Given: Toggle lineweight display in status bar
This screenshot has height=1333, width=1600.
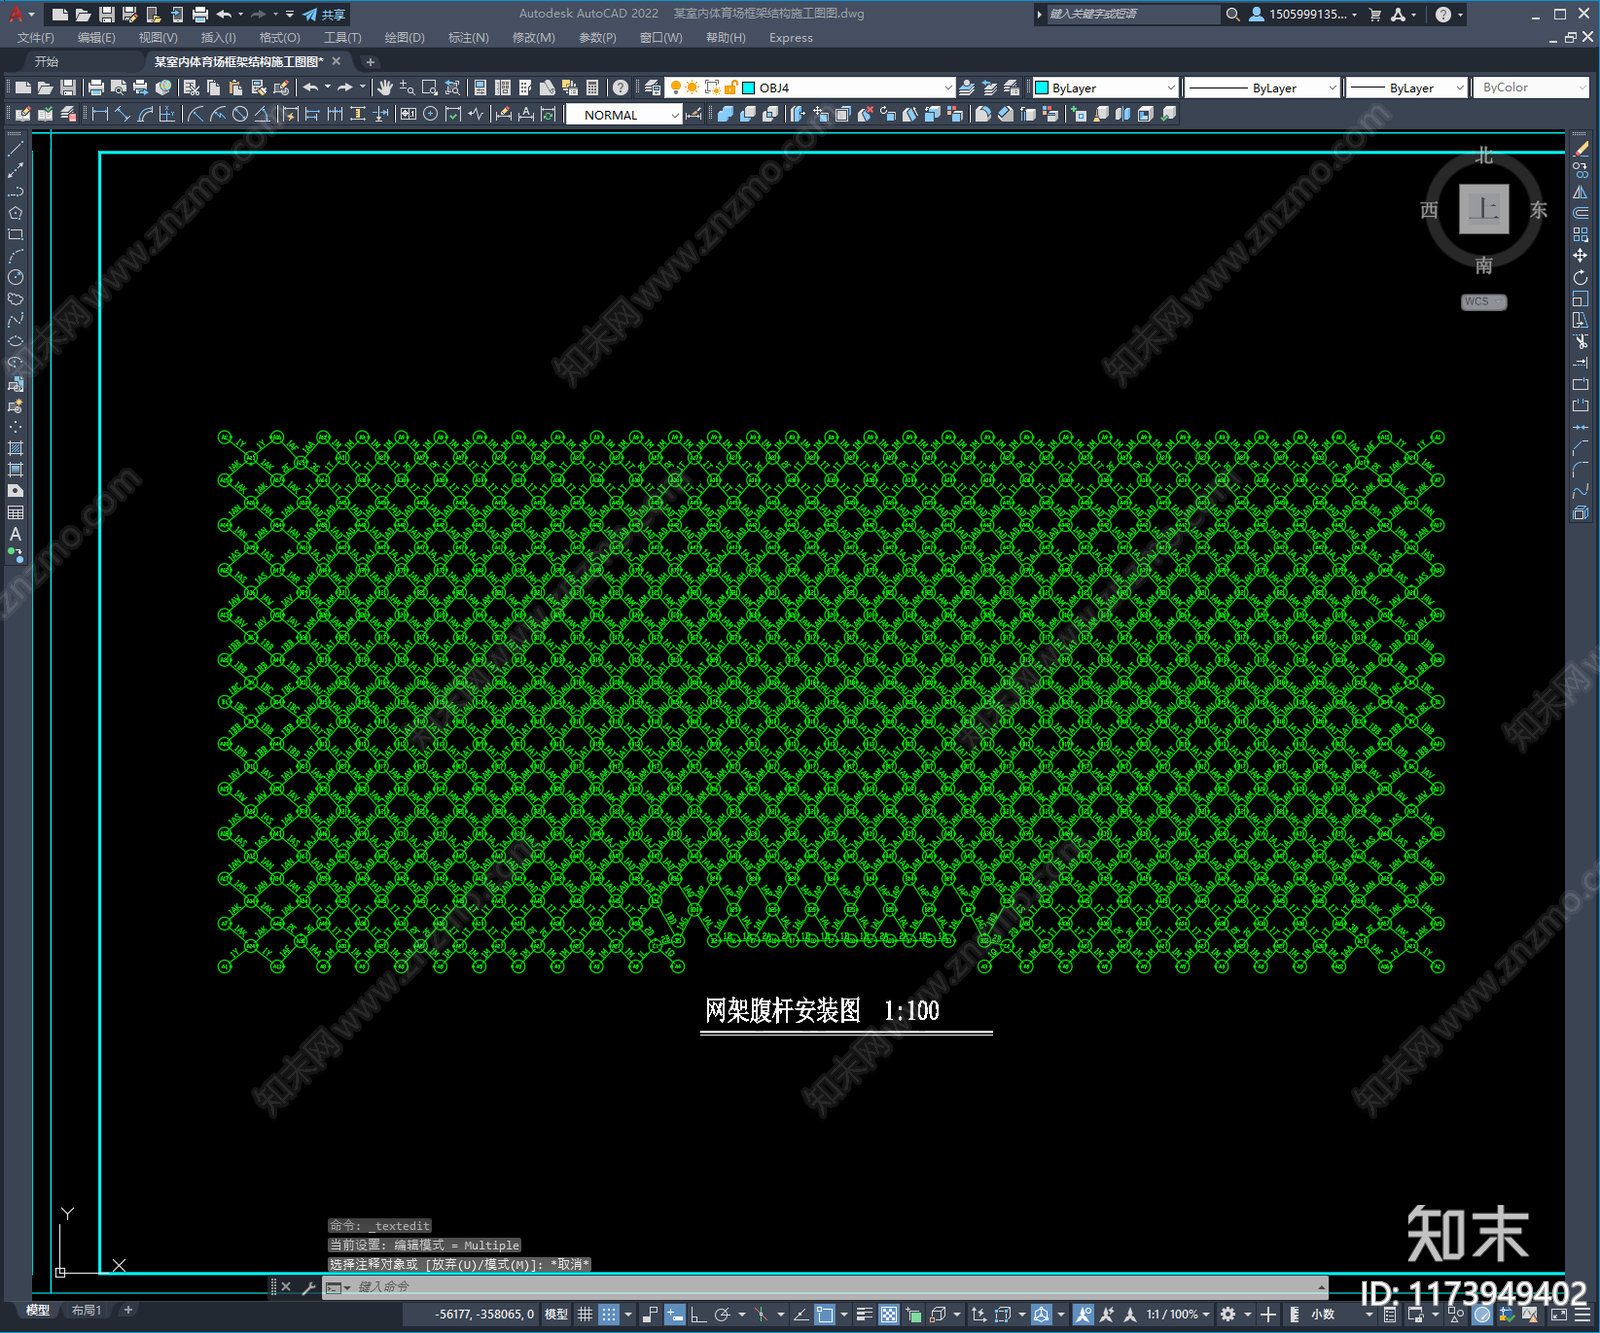Looking at the screenshot, I should click(865, 1314).
